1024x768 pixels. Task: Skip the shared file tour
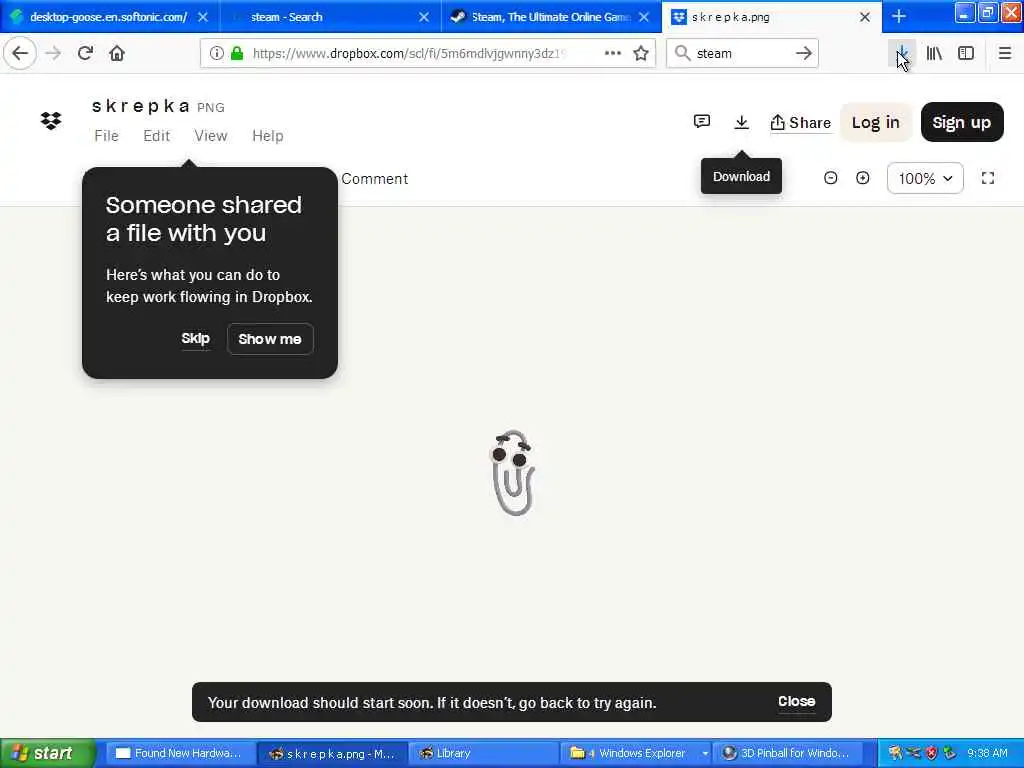tap(195, 338)
